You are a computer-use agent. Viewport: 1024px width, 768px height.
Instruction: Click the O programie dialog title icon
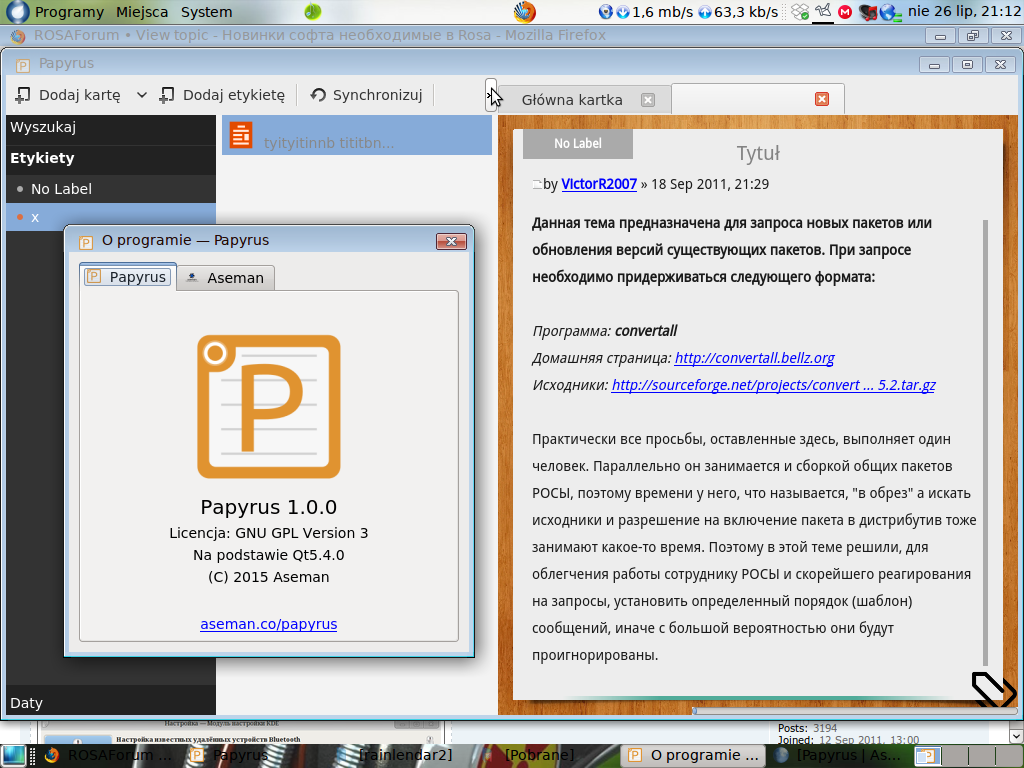pos(86,242)
